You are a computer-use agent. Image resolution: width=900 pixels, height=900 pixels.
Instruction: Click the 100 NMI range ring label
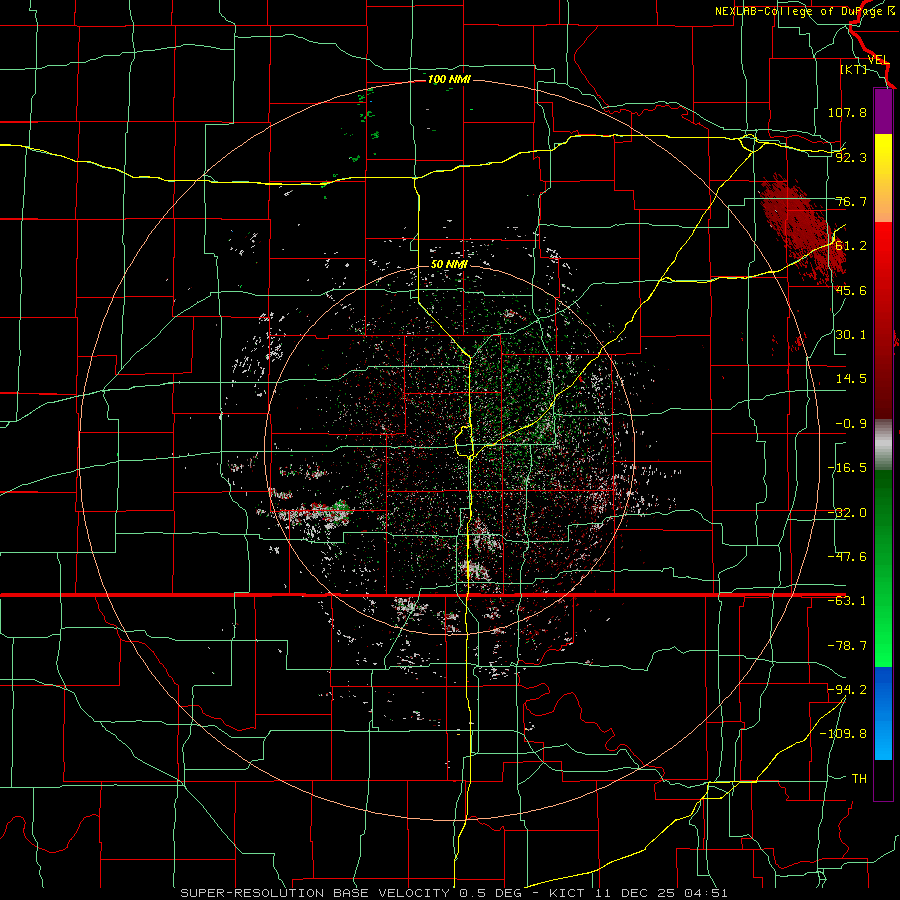coord(449,79)
